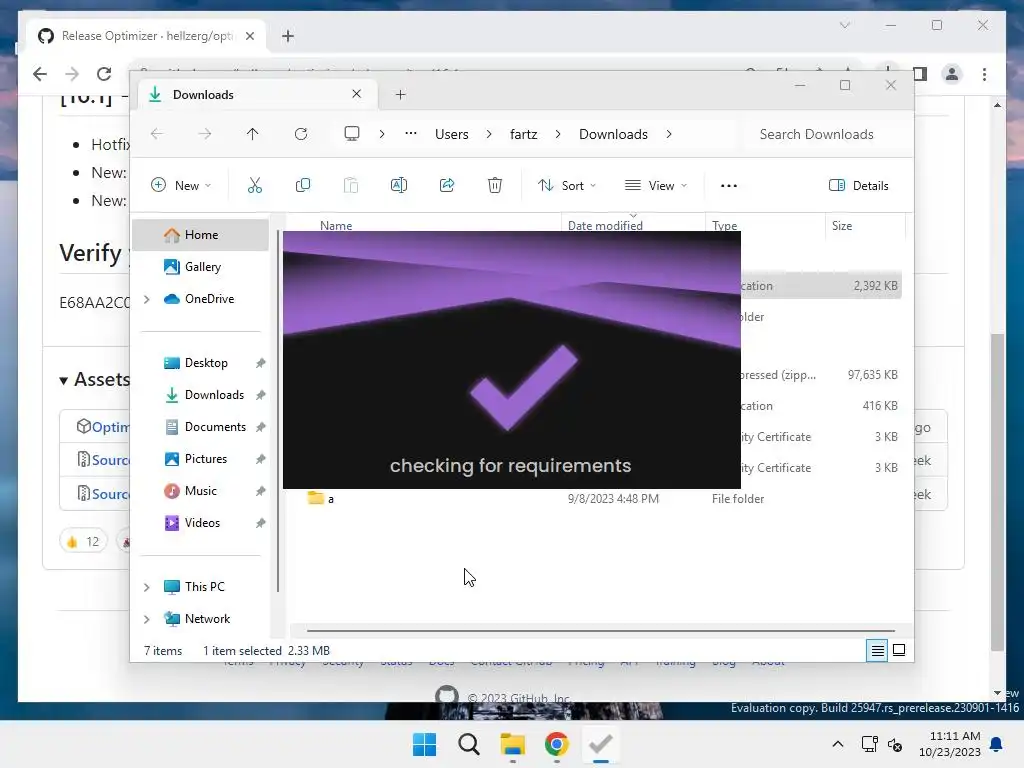
Task: Go up one folder with Up arrow
Action: click(253, 134)
